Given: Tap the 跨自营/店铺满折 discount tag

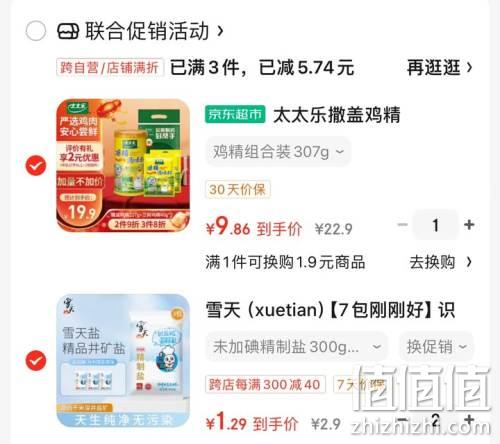Looking at the screenshot, I should (x=110, y=67).
